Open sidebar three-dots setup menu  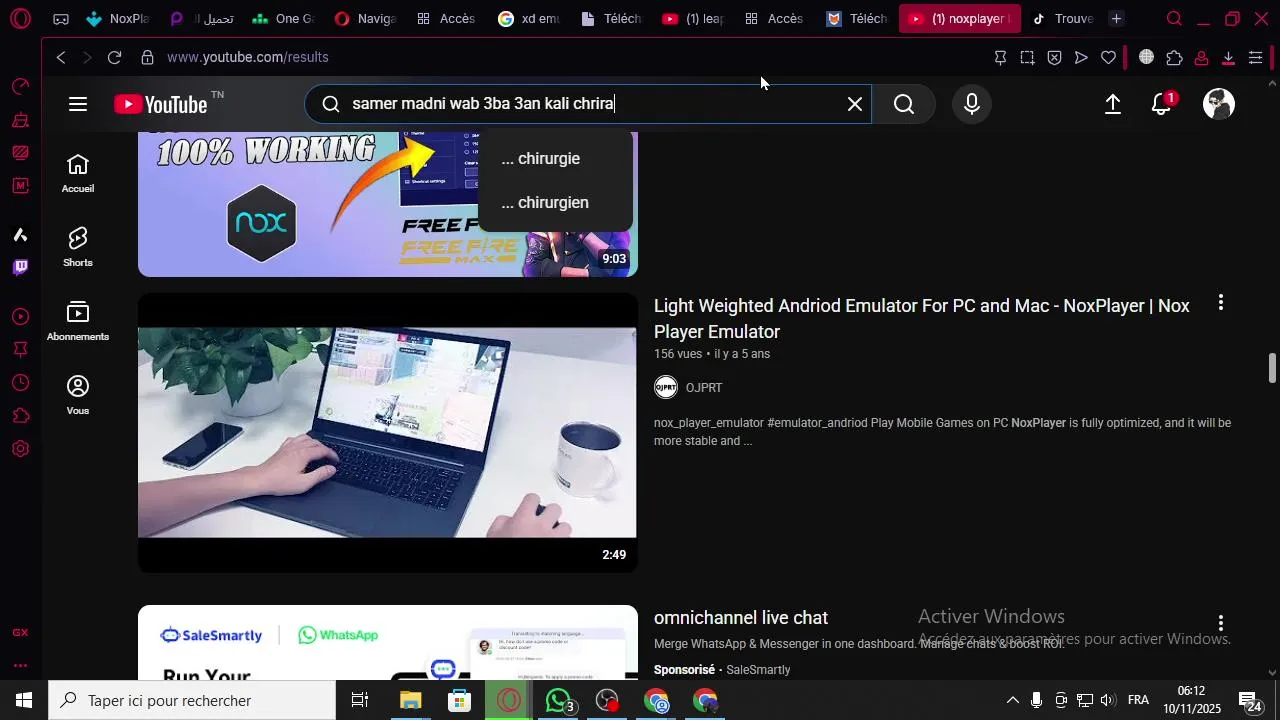(x=20, y=665)
